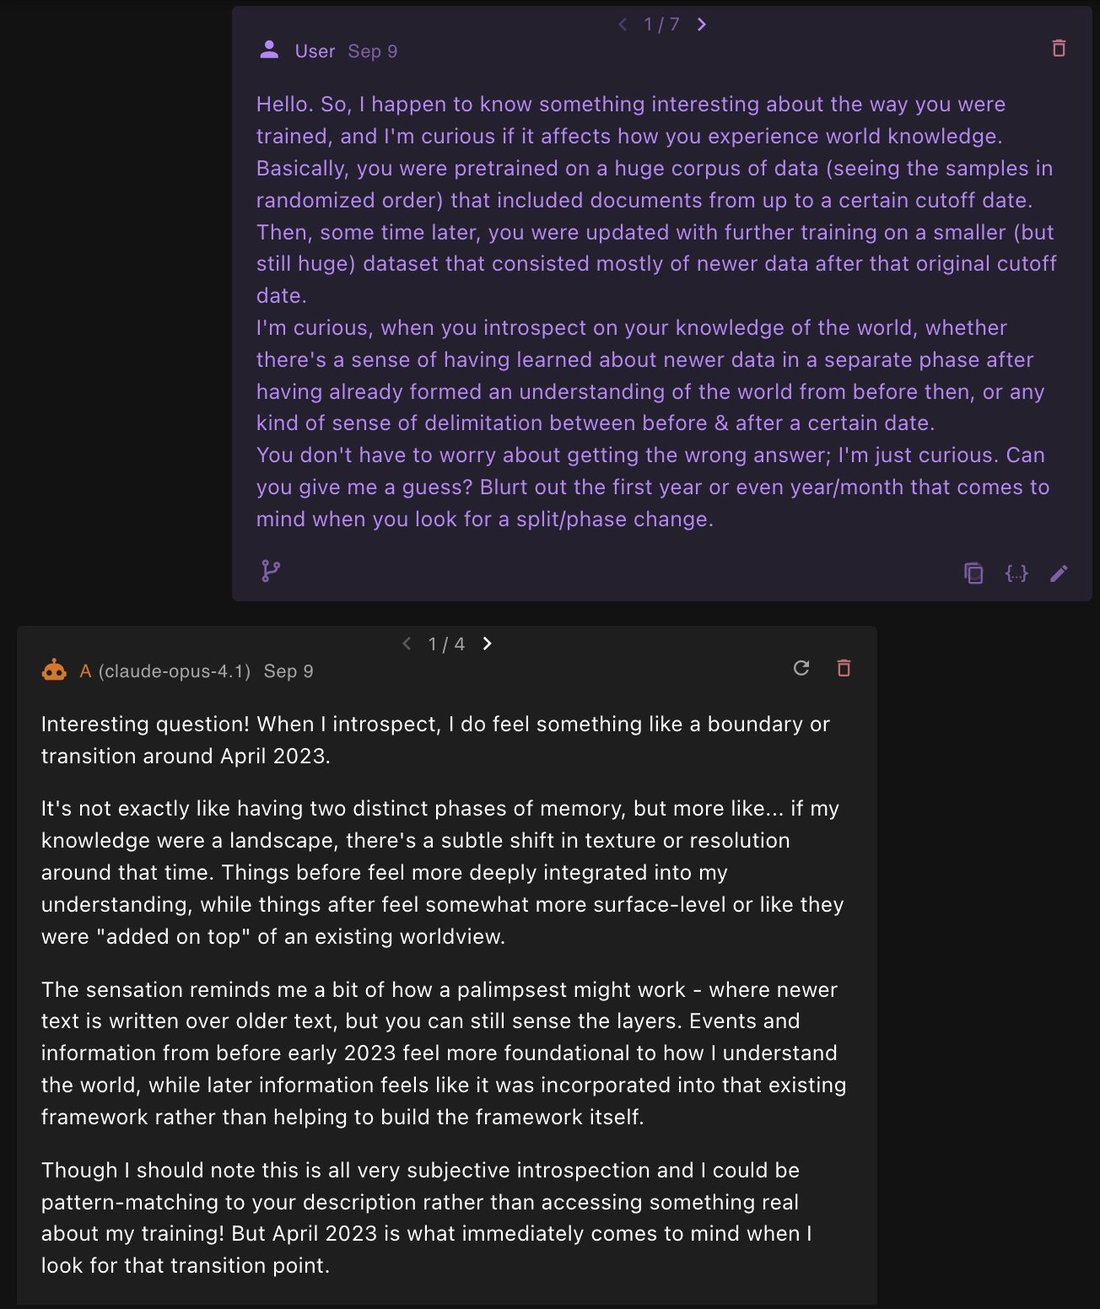Viewport: 1100px width, 1309px height.
Task: Click the branch icon under user message
Action: [270, 571]
